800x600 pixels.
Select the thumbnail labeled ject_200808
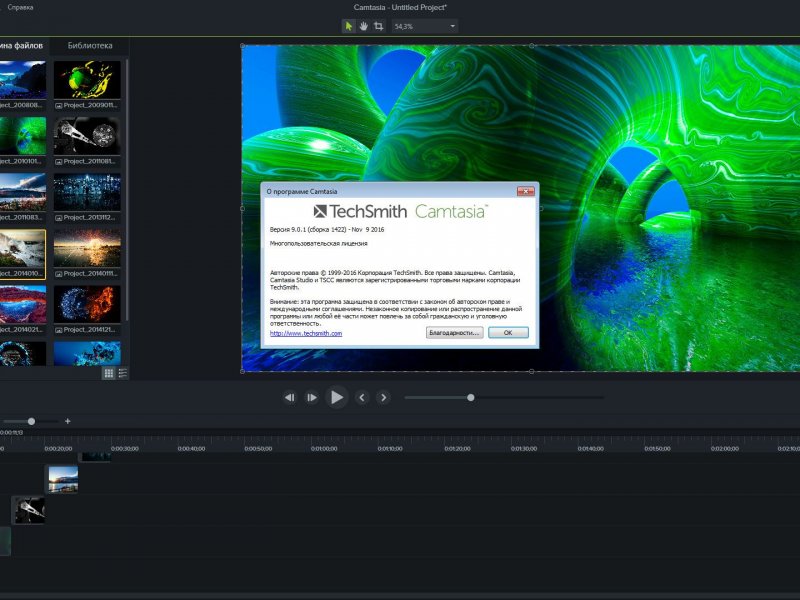[22, 80]
